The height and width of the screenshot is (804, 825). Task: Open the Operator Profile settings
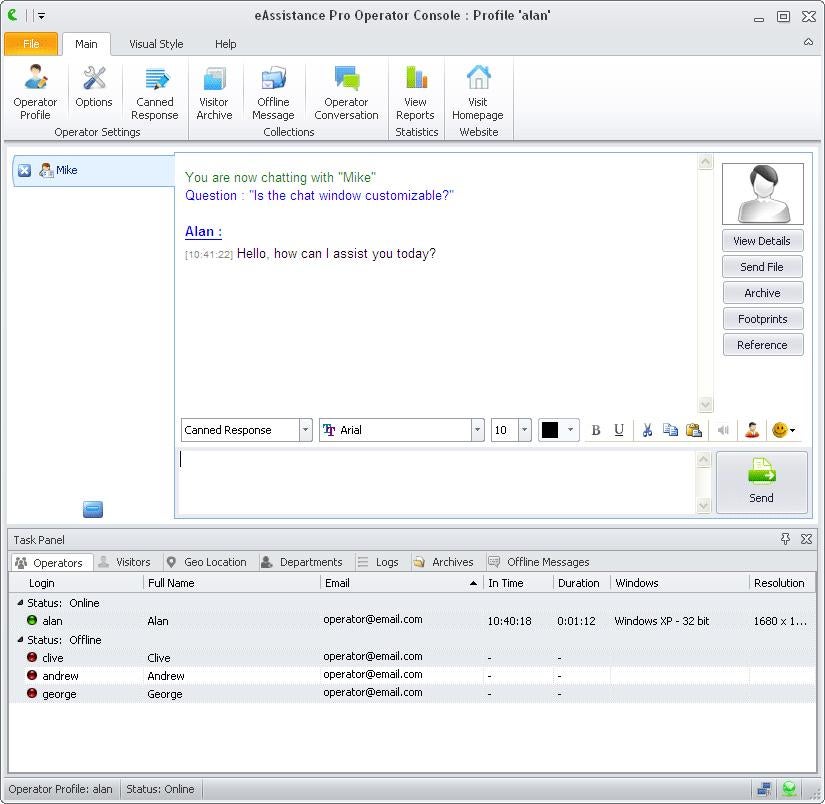(x=35, y=93)
